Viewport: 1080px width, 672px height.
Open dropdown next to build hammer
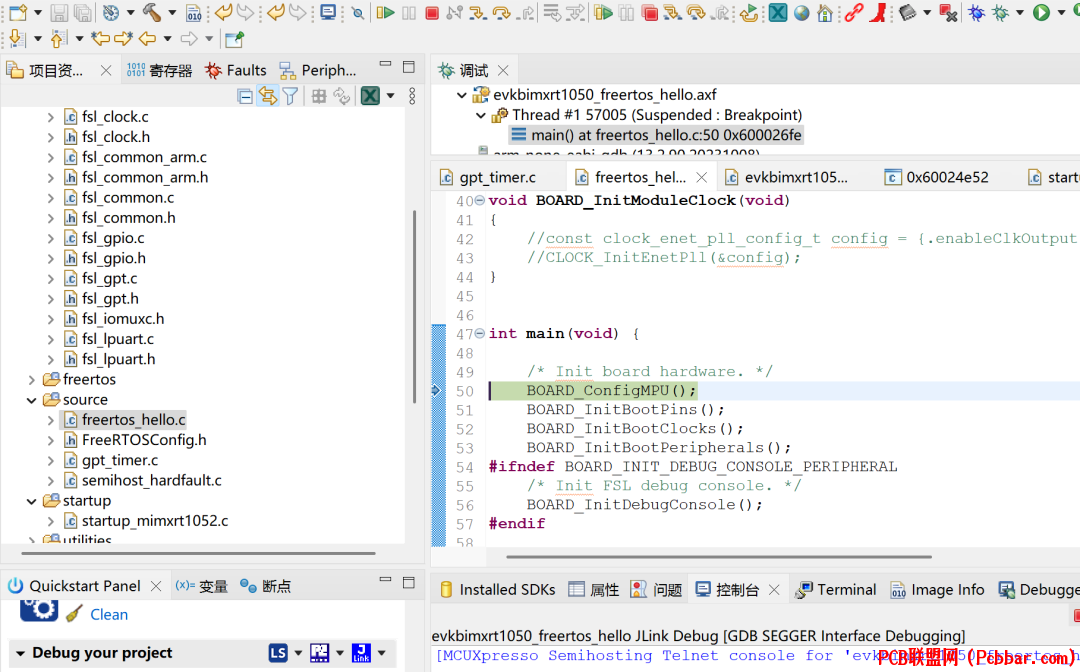pyautogui.click(x=172, y=12)
